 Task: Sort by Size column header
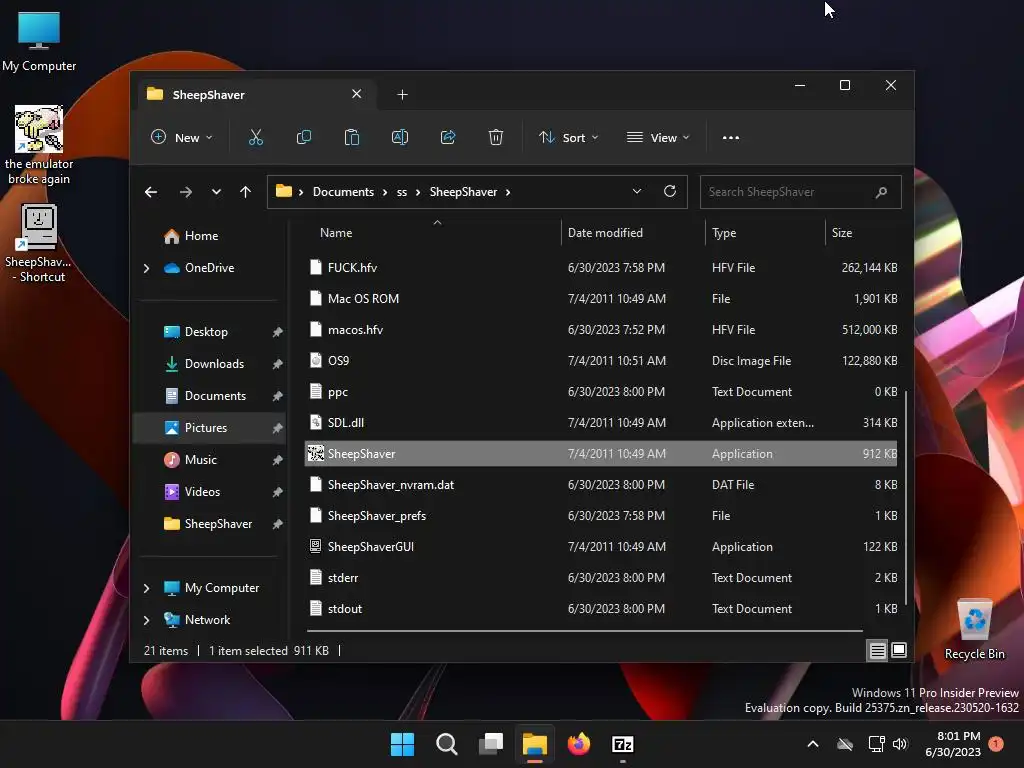click(842, 232)
